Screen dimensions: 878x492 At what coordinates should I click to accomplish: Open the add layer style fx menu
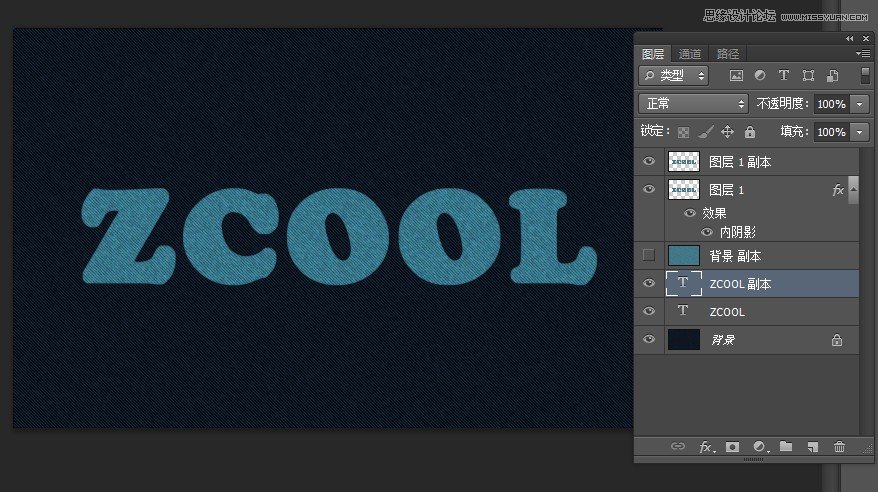pyautogui.click(x=706, y=447)
